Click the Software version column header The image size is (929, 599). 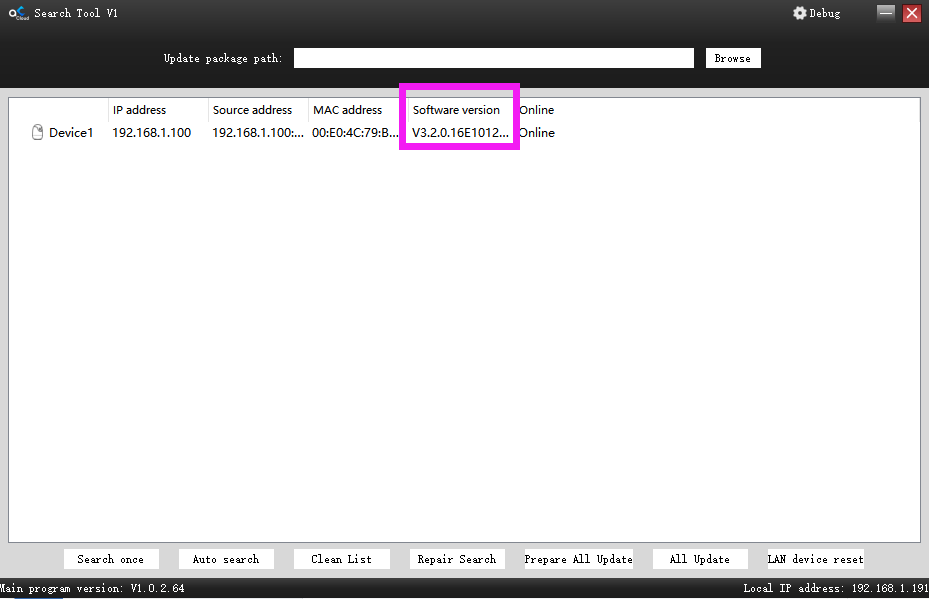(x=456, y=110)
